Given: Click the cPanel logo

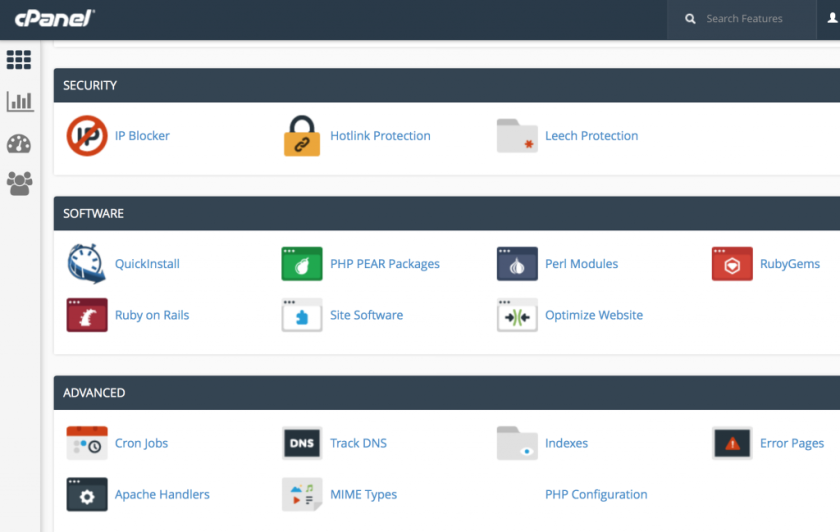Looking at the screenshot, I should coord(54,18).
